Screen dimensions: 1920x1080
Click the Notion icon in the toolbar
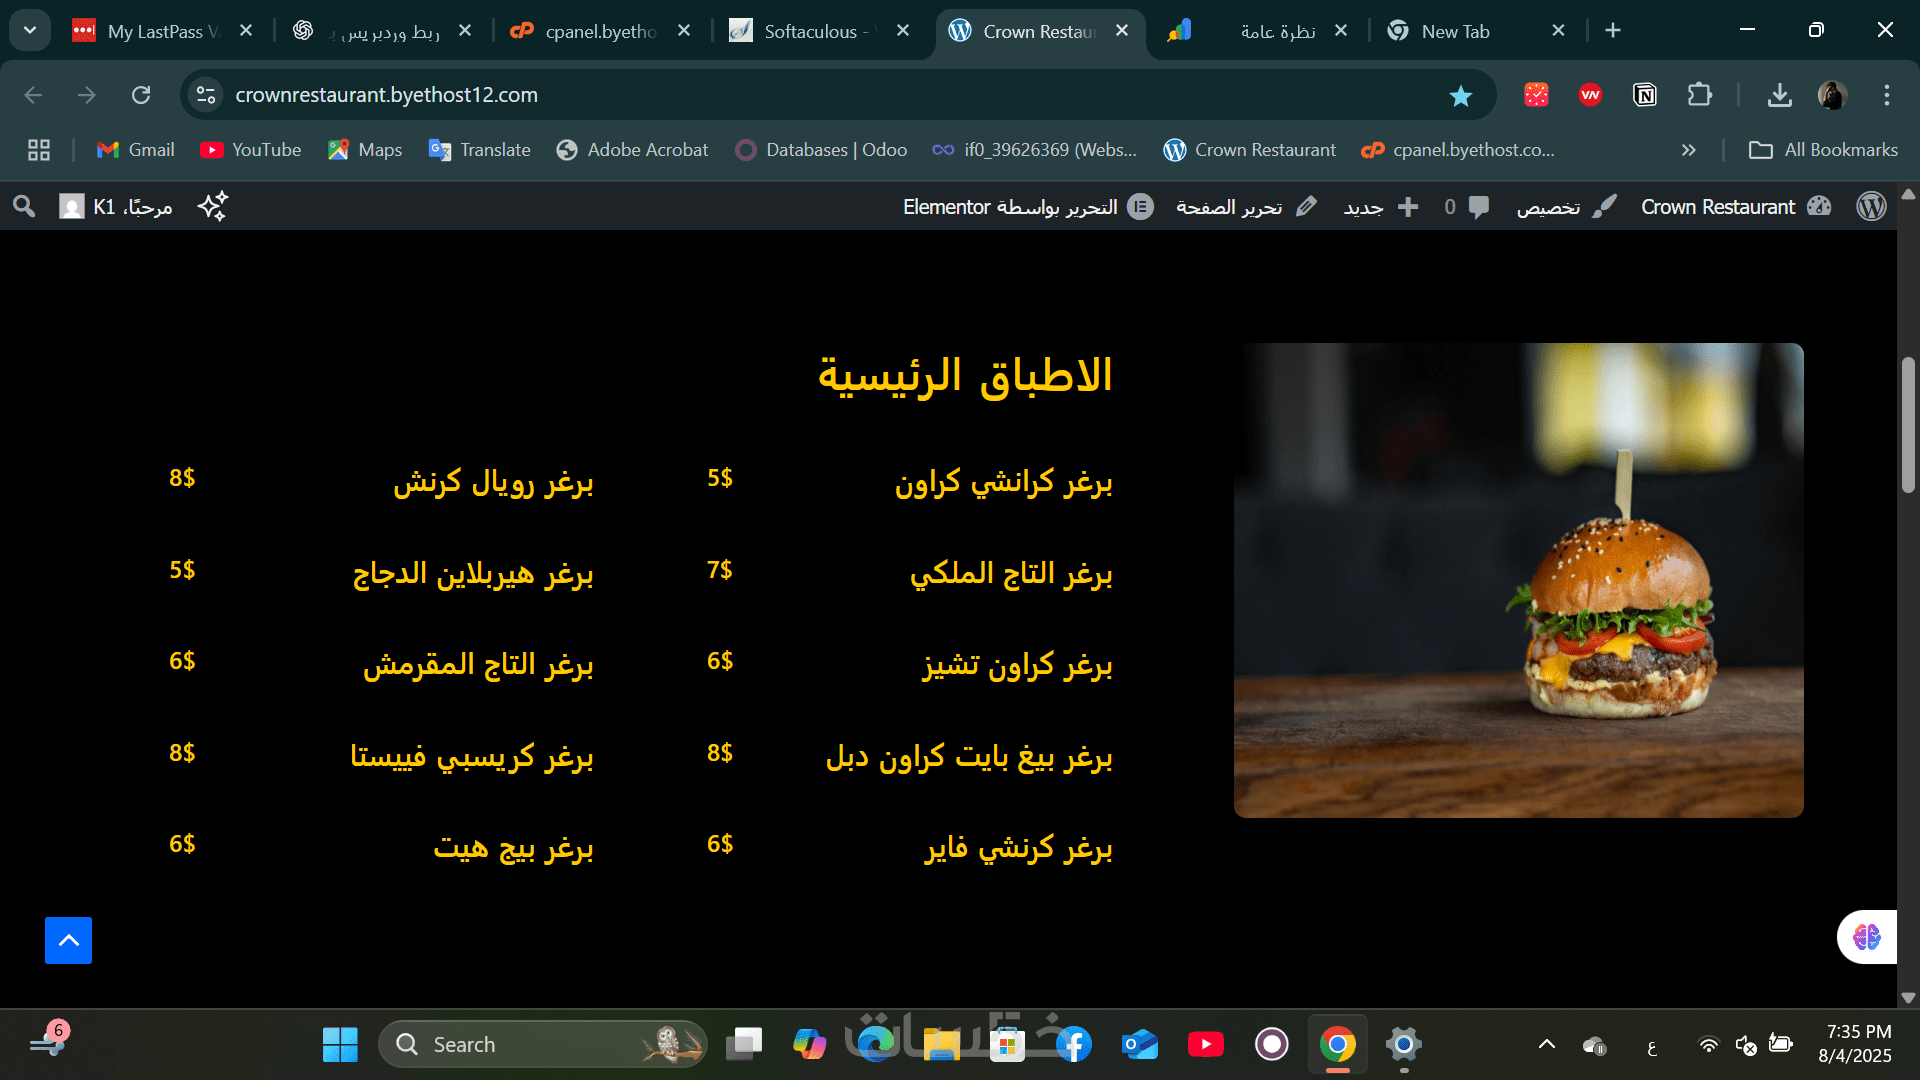(x=1644, y=95)
